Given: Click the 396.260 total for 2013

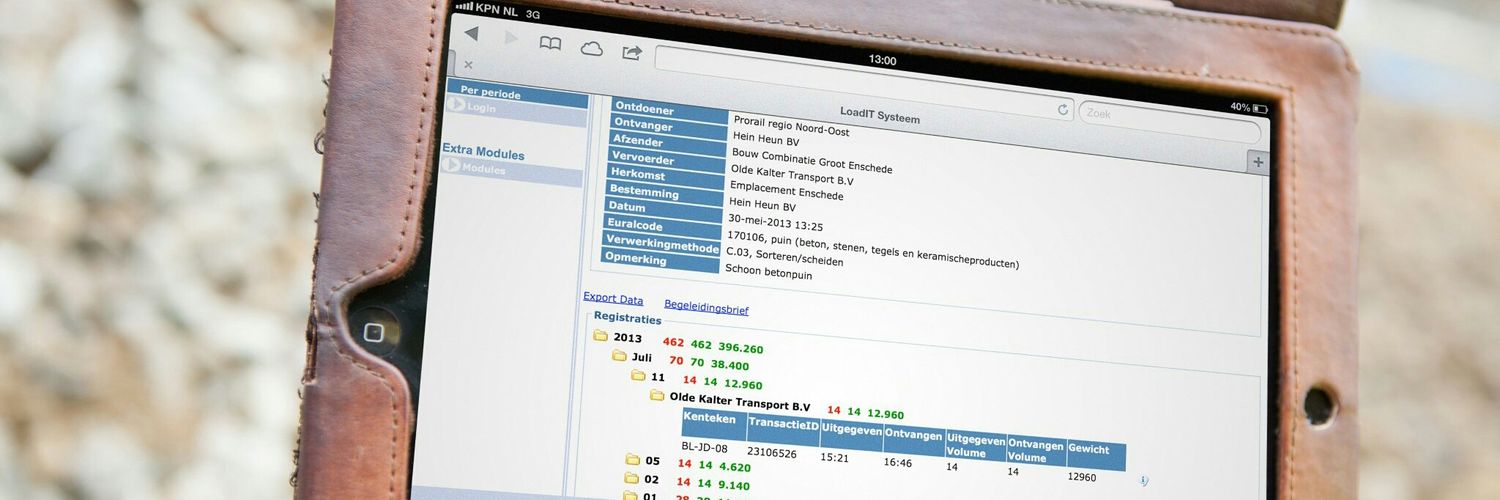Looking at the screenshot, I should [x=741, y=348].
